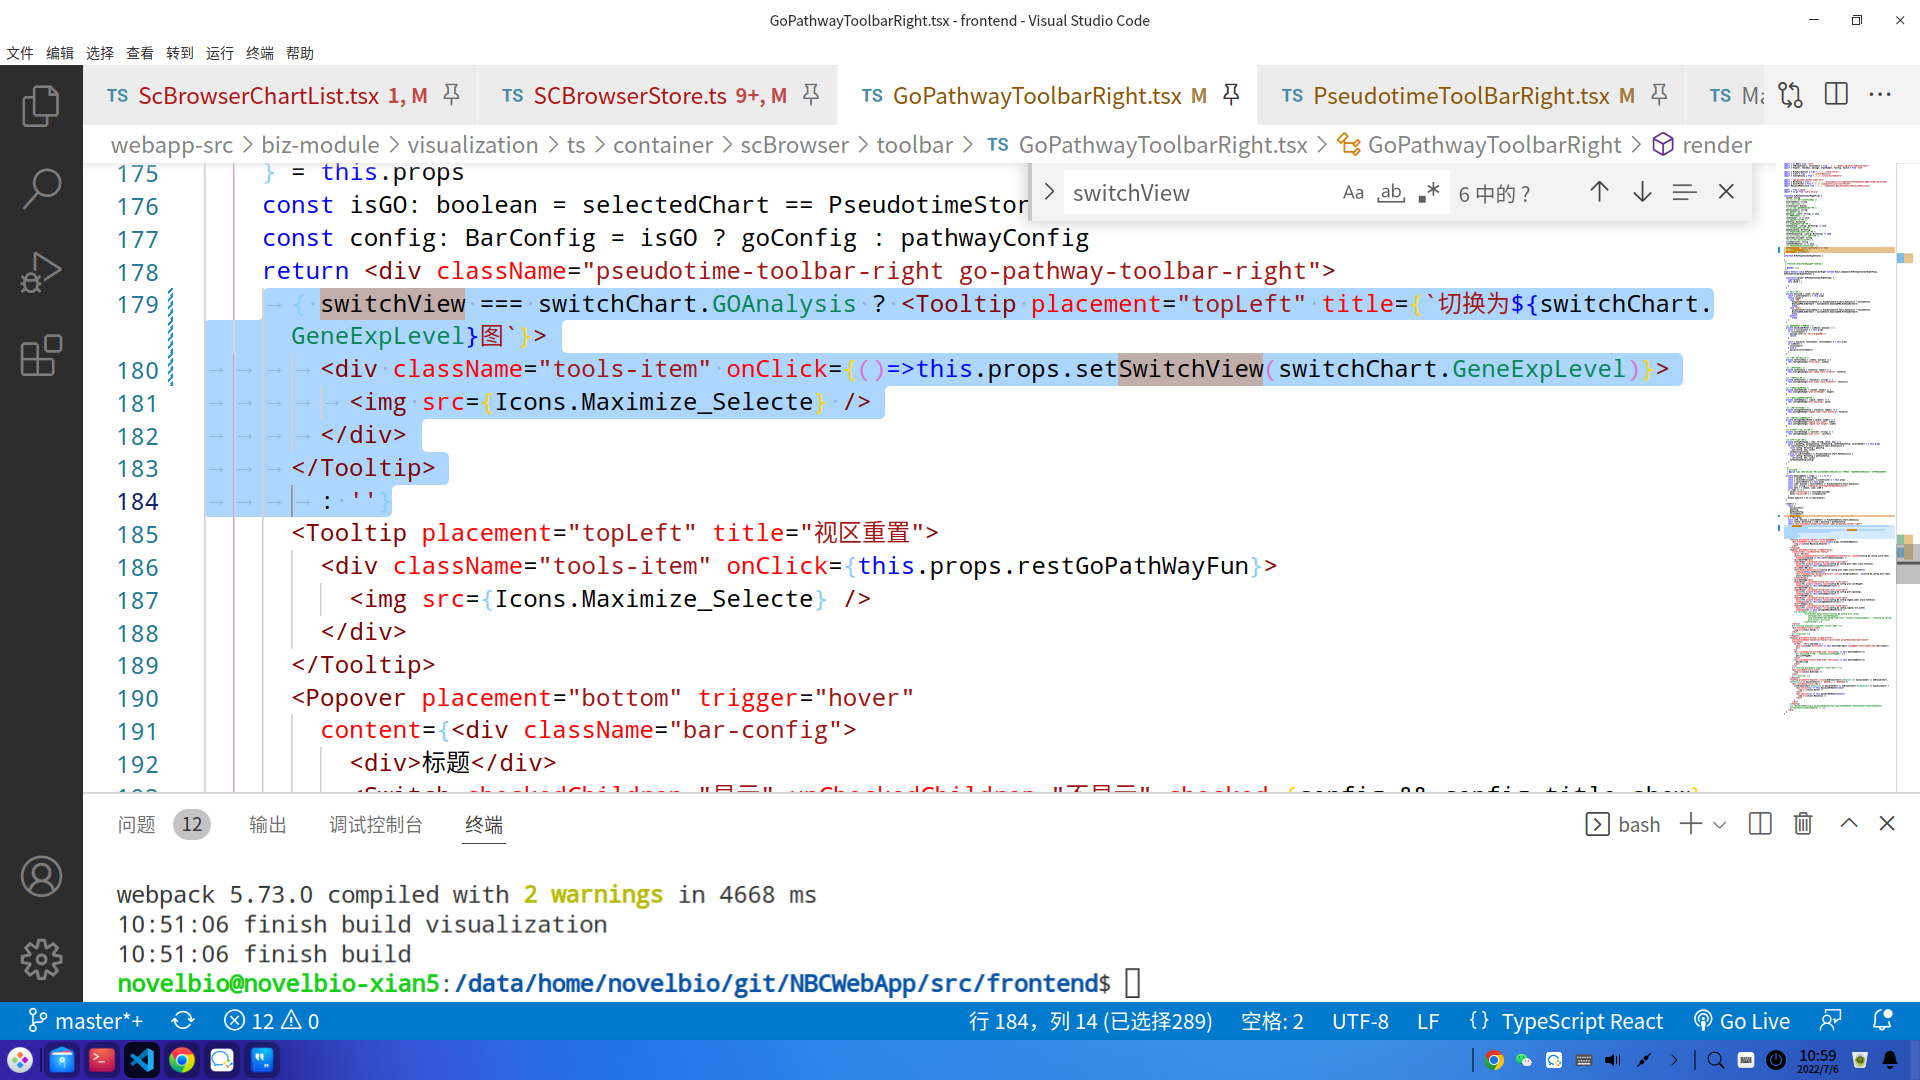The width and height of the screenshot is (1920, 1080).
Task: Open the Manage gear settings icon
Action: click(x=41, y=959)
